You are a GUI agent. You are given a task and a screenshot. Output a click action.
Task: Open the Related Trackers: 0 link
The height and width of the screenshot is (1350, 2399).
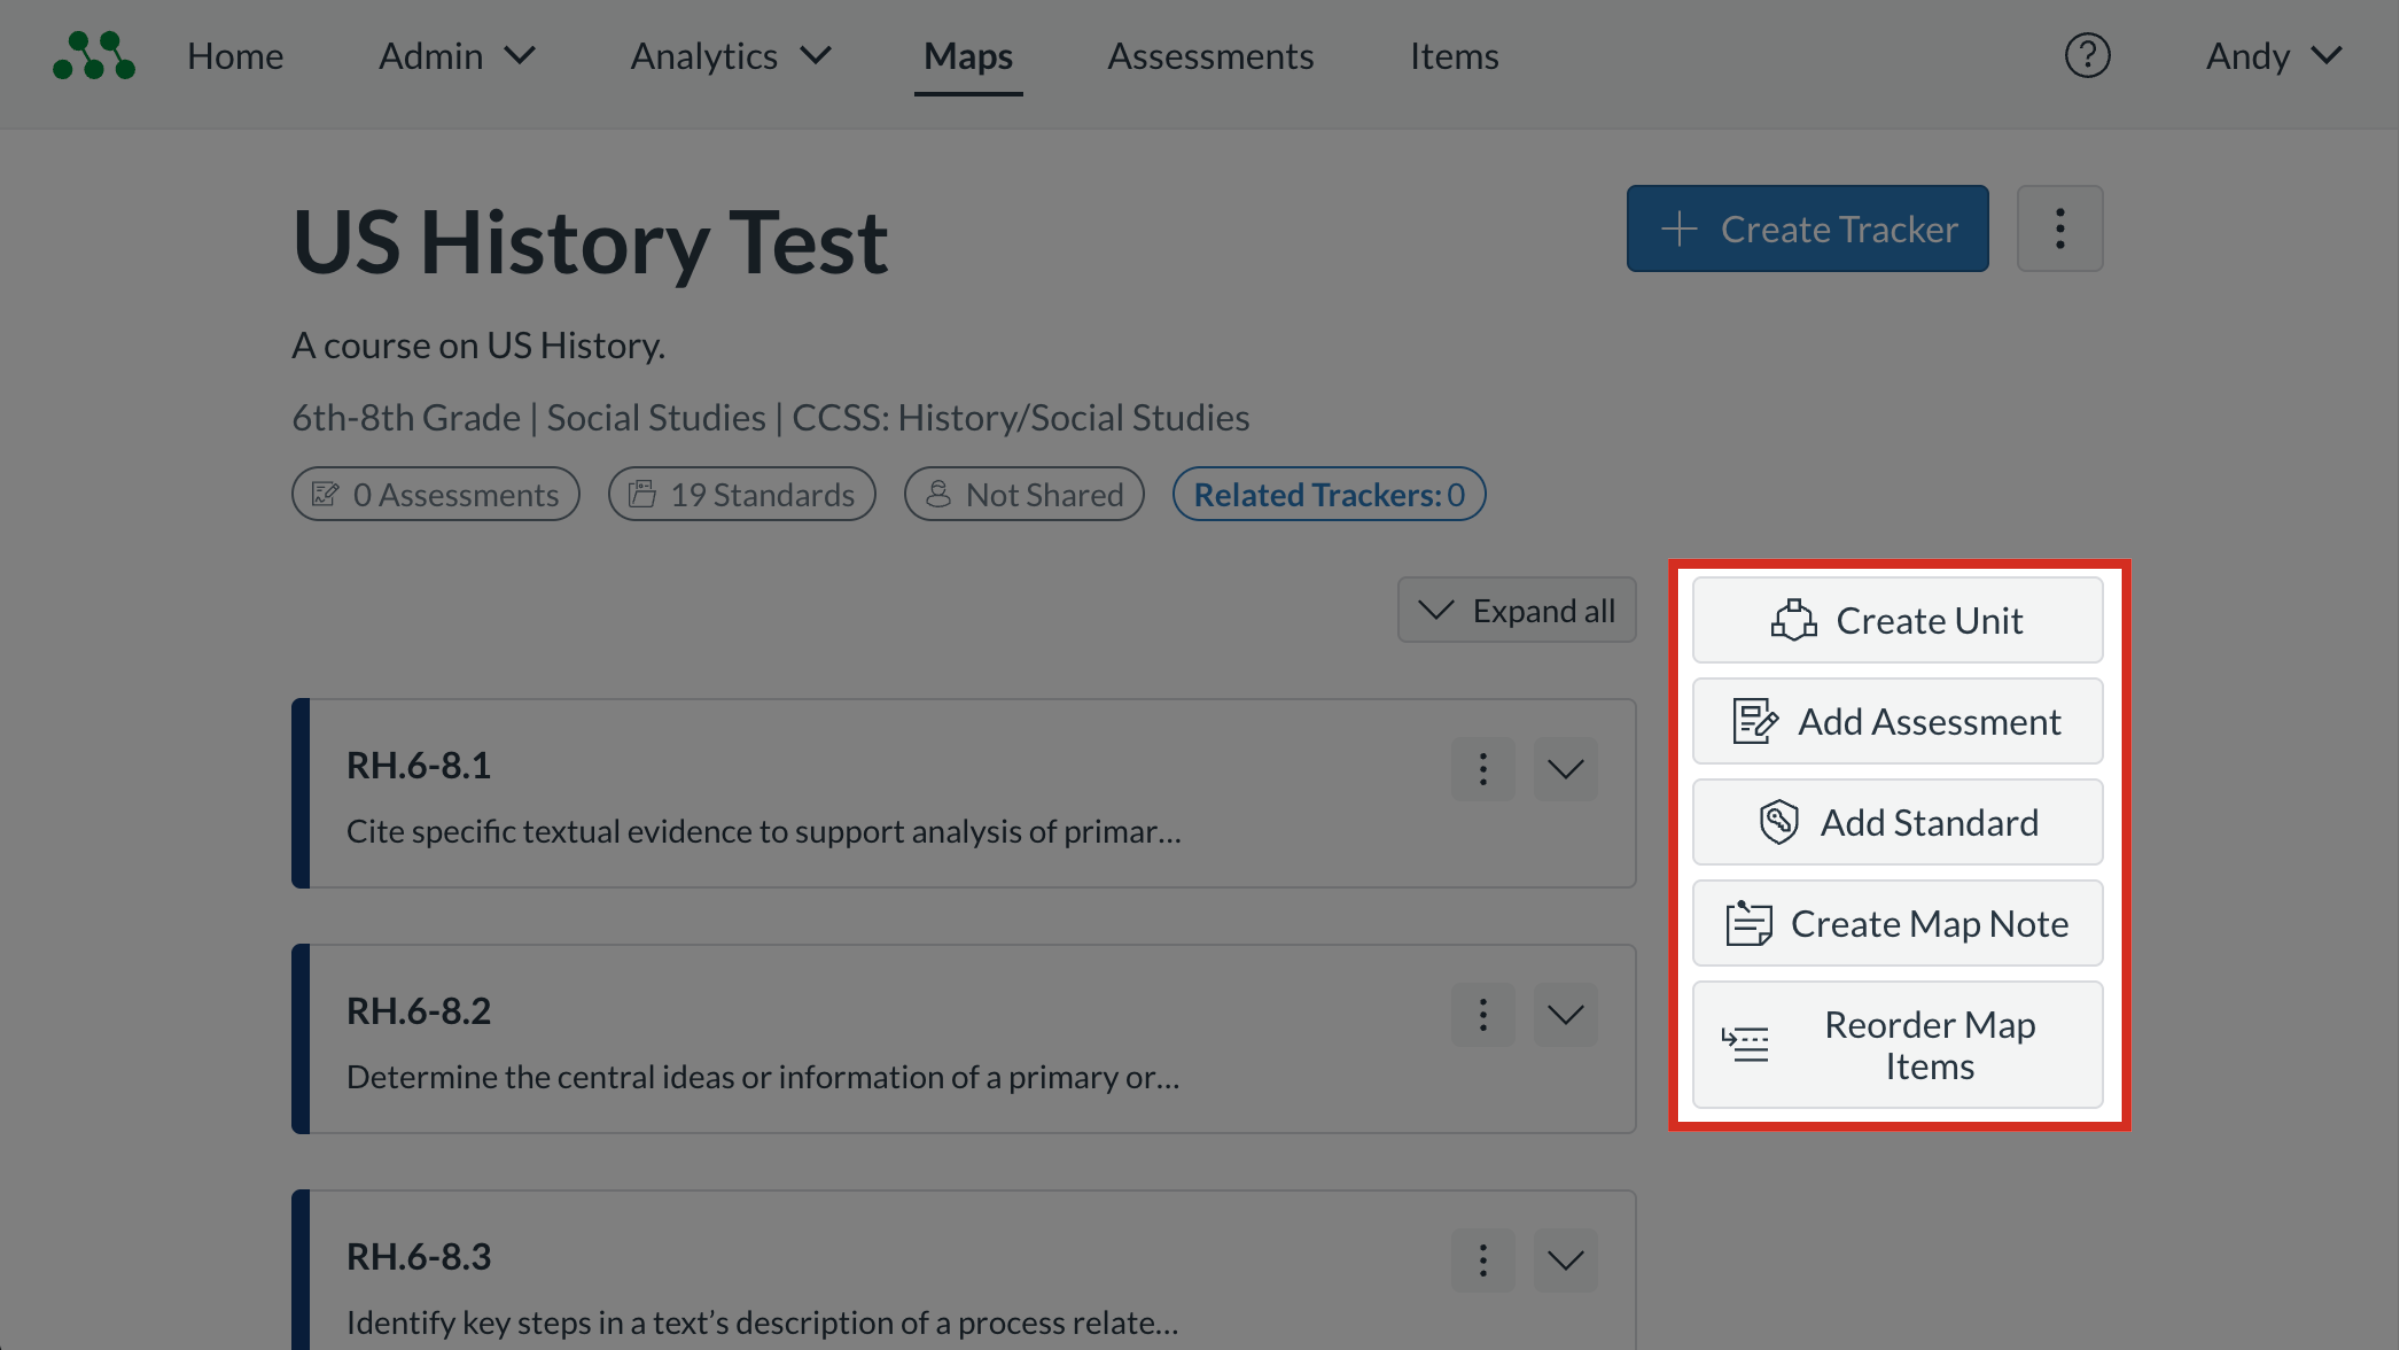tap(1329, 494)
